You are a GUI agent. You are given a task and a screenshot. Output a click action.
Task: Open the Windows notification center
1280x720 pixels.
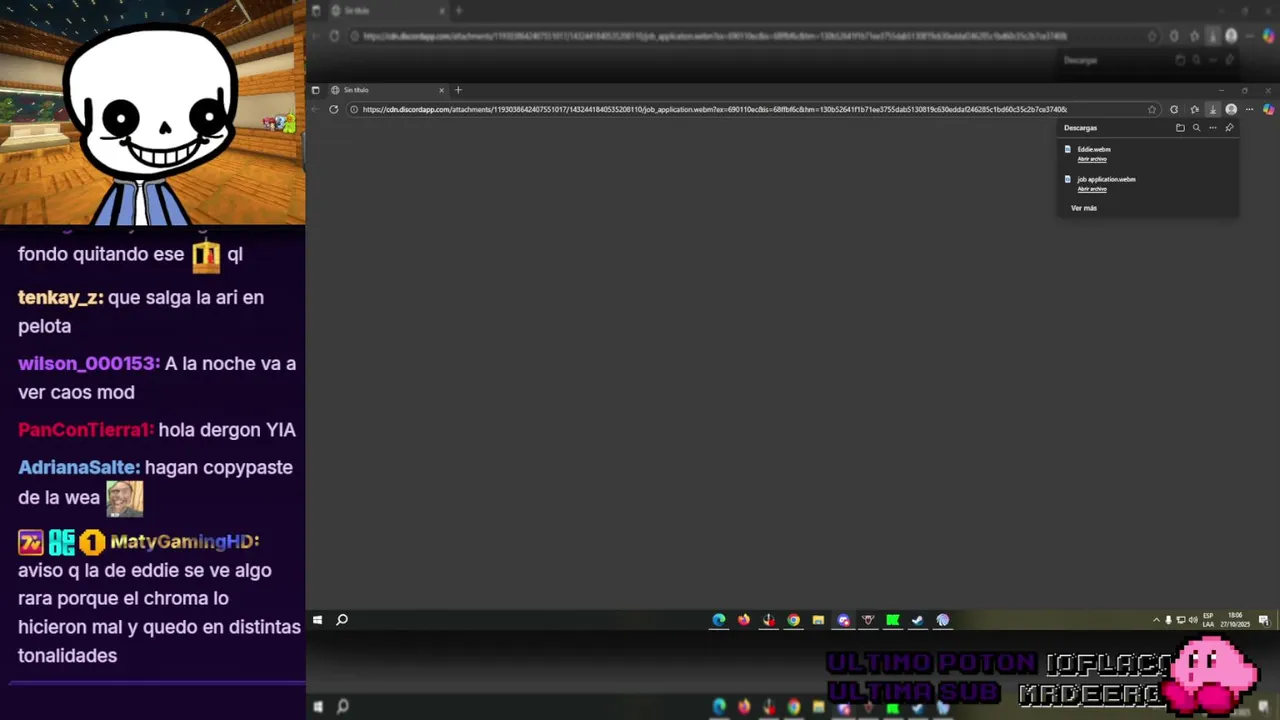pyautogui.click(x=1264, y=620)
